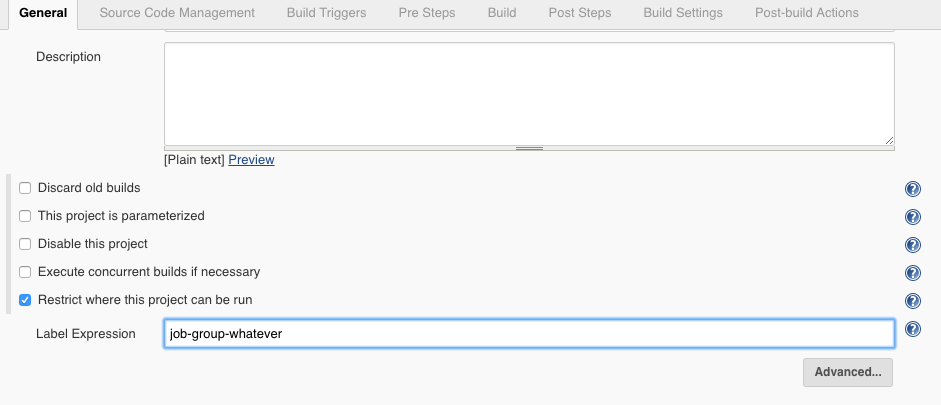Enable Execute concurrent builds if necessary
Viewport: 941px width, 405px height.
(x=26, y=272)
